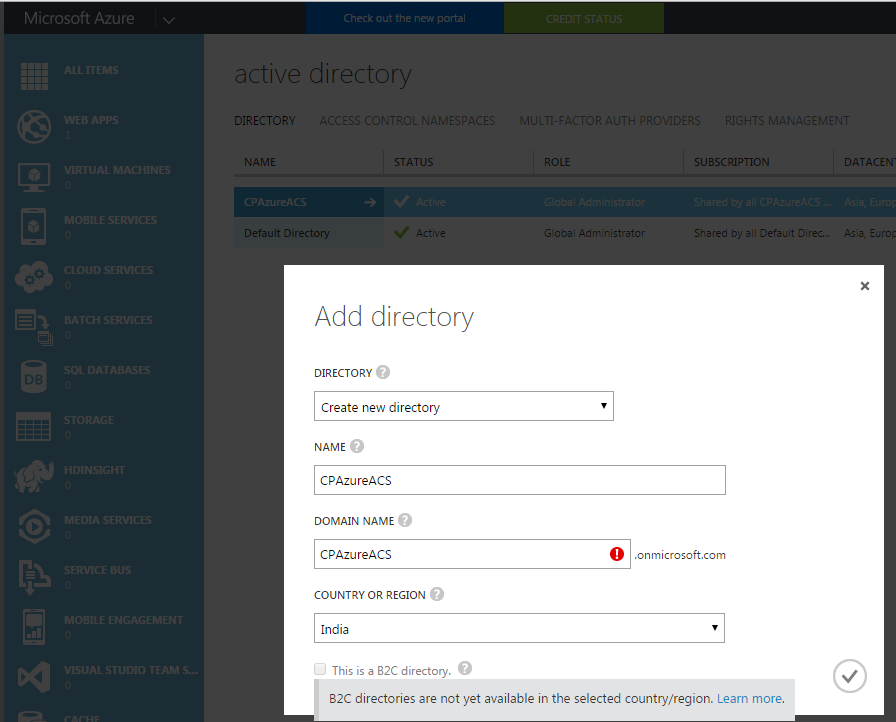The image size is (896, 722).
Task: Select the Cloud Services gear-cloud icon
Action: (34, 277)
